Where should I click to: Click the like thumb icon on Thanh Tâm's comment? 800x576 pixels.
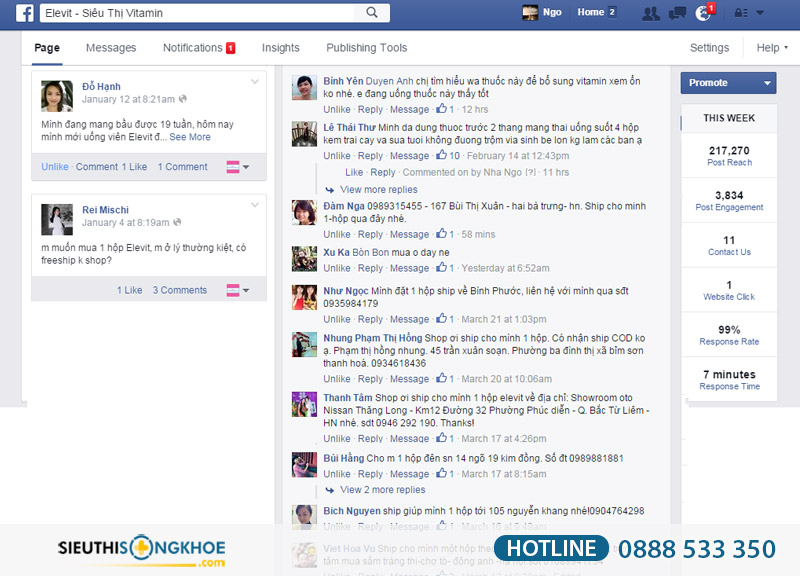[441, 438]
